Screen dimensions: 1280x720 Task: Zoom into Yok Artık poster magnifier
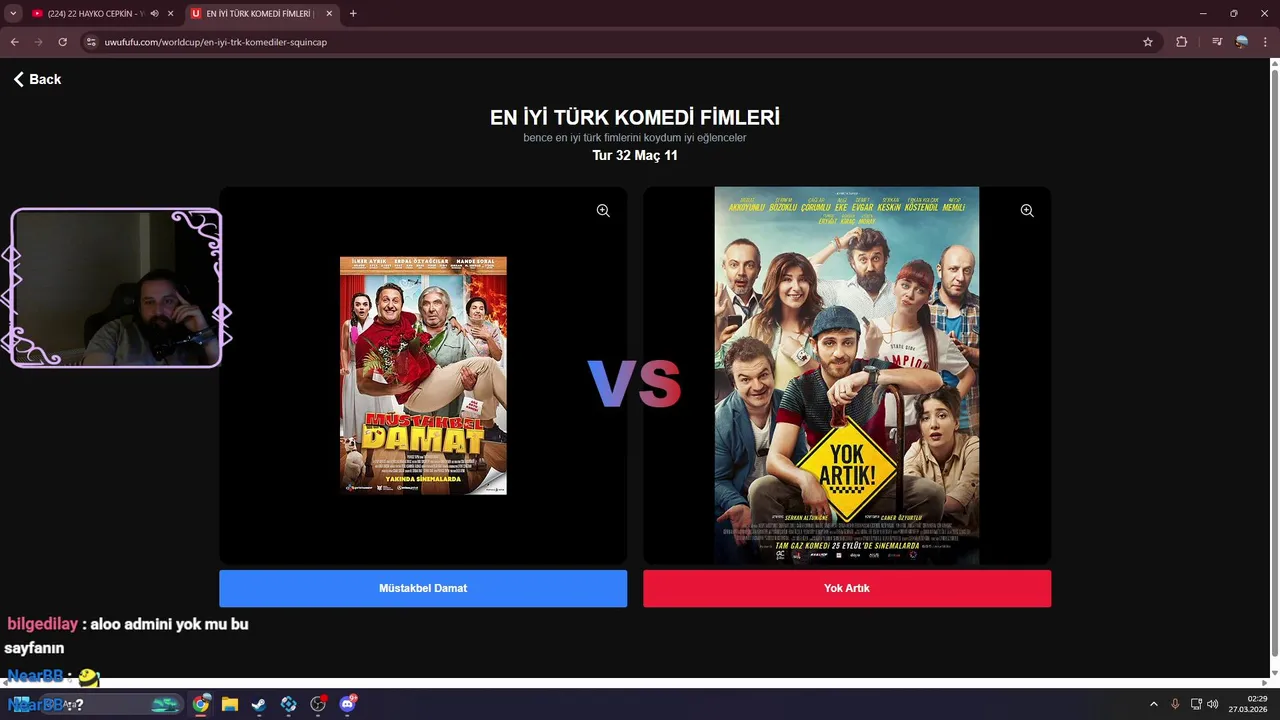(x=1027, y=211)
